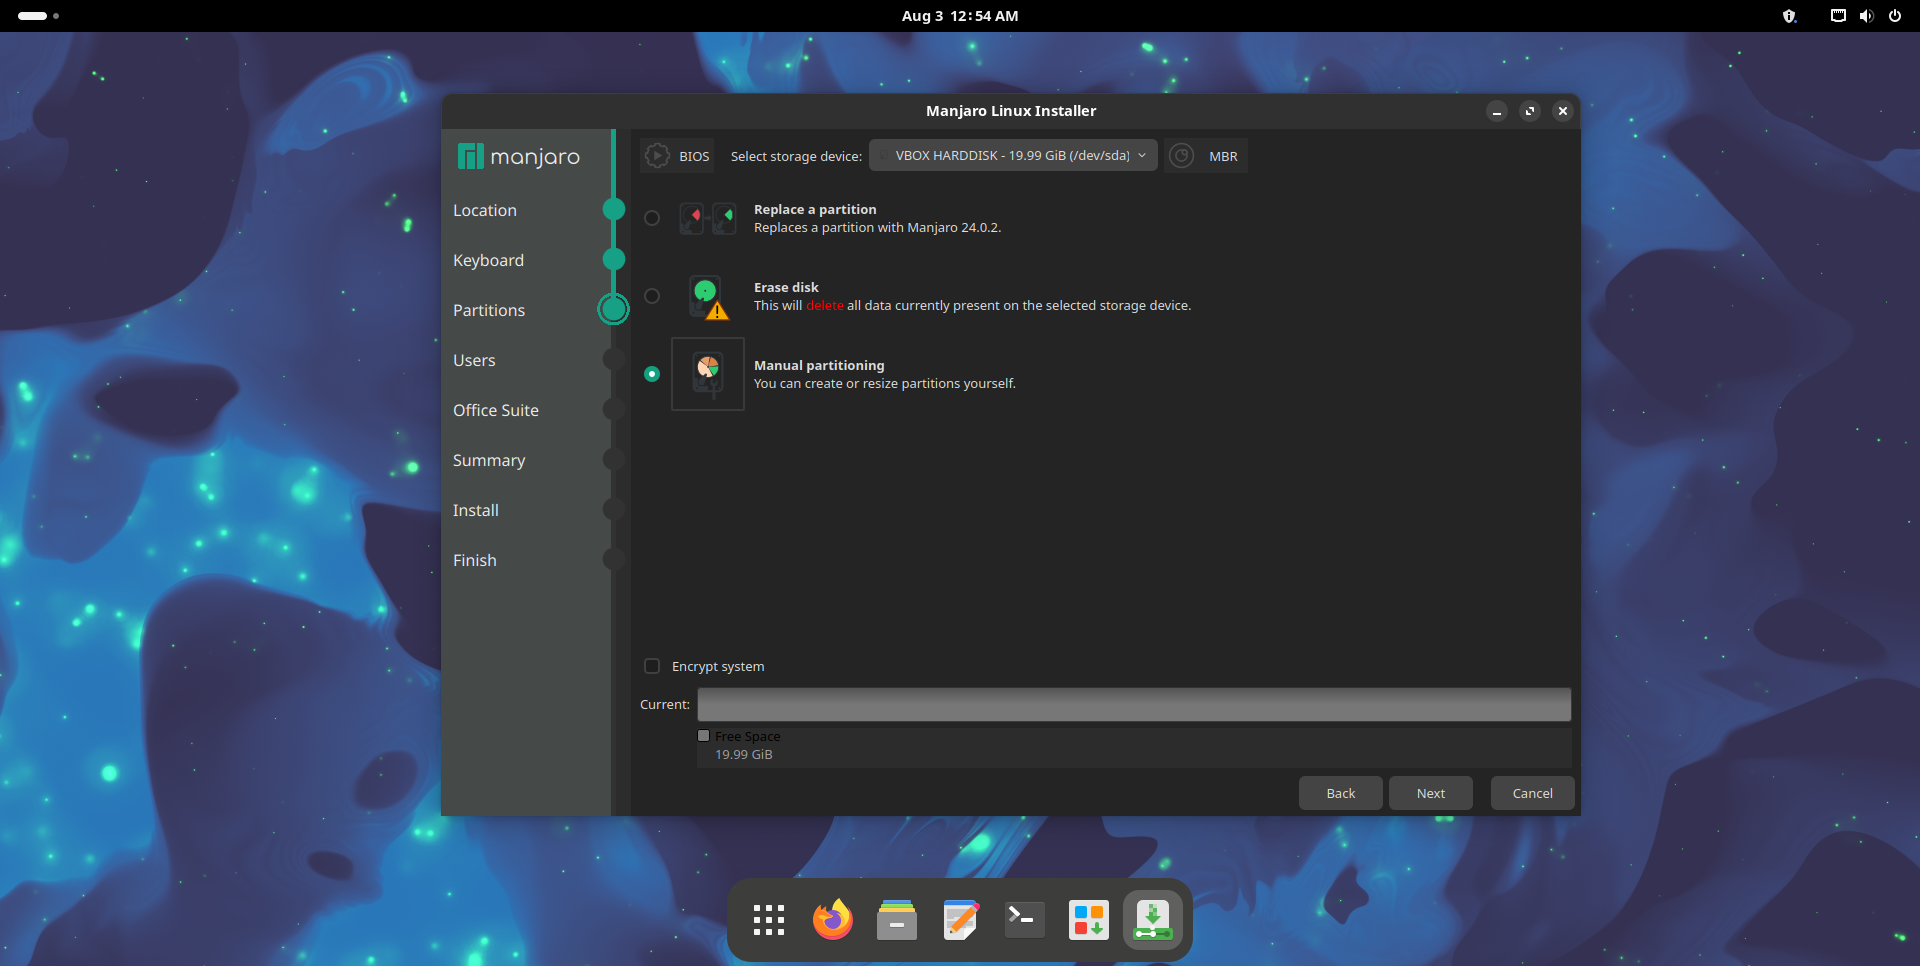Click the activities workspace indicator
Image resolution: width=1920 pixels, height=966 pixels.
(x=39, y=16)
